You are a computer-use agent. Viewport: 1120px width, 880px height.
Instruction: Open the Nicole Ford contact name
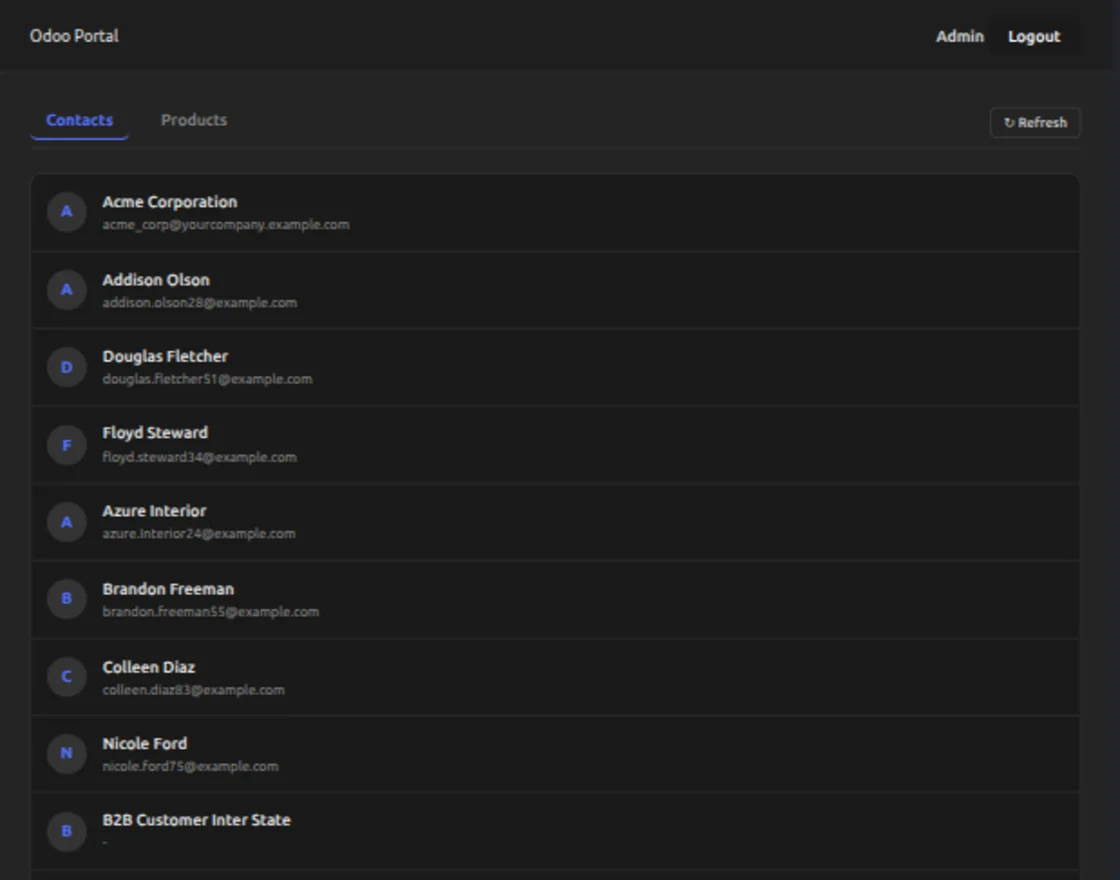(x=145, y=743)
